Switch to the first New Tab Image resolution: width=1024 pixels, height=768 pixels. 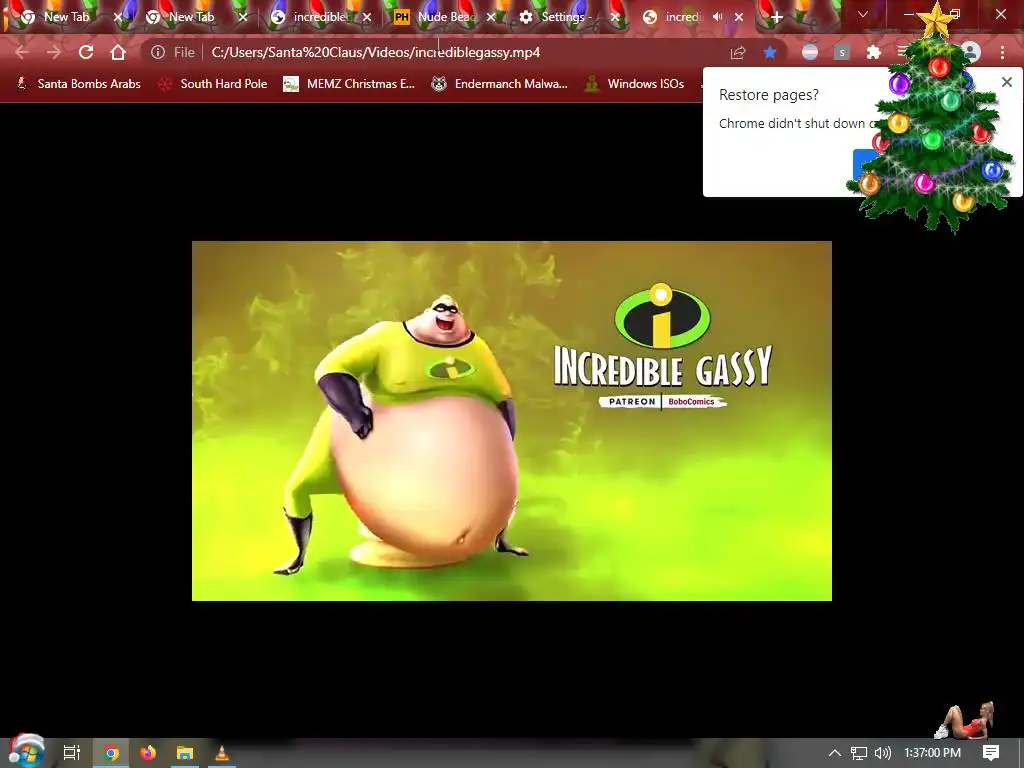[x=66, y=17]
